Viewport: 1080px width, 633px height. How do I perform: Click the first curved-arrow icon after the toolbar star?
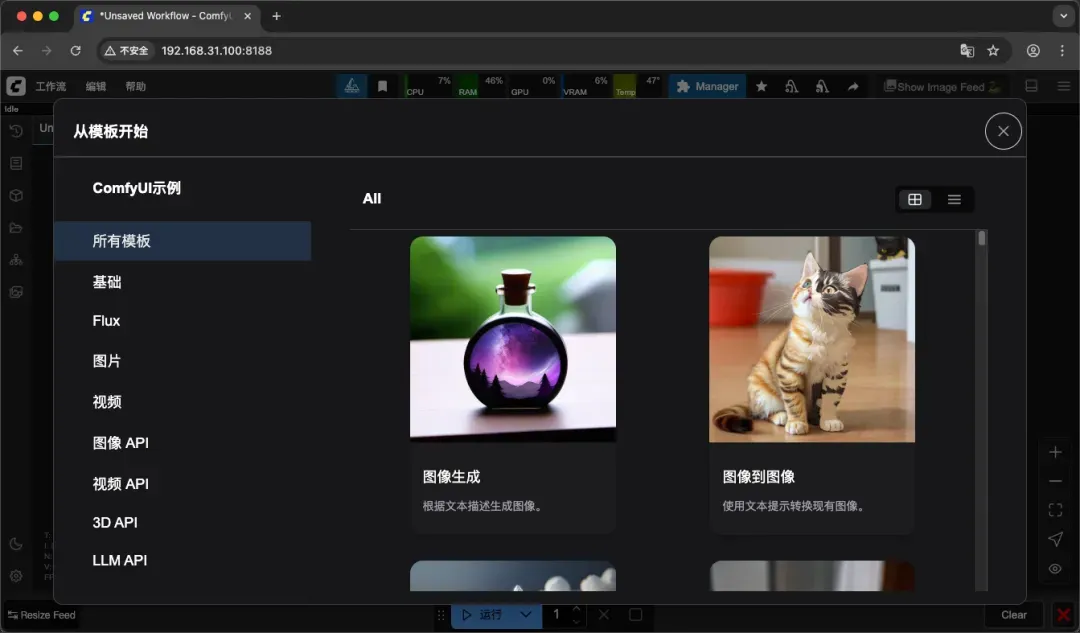click(x=791, y=86)
